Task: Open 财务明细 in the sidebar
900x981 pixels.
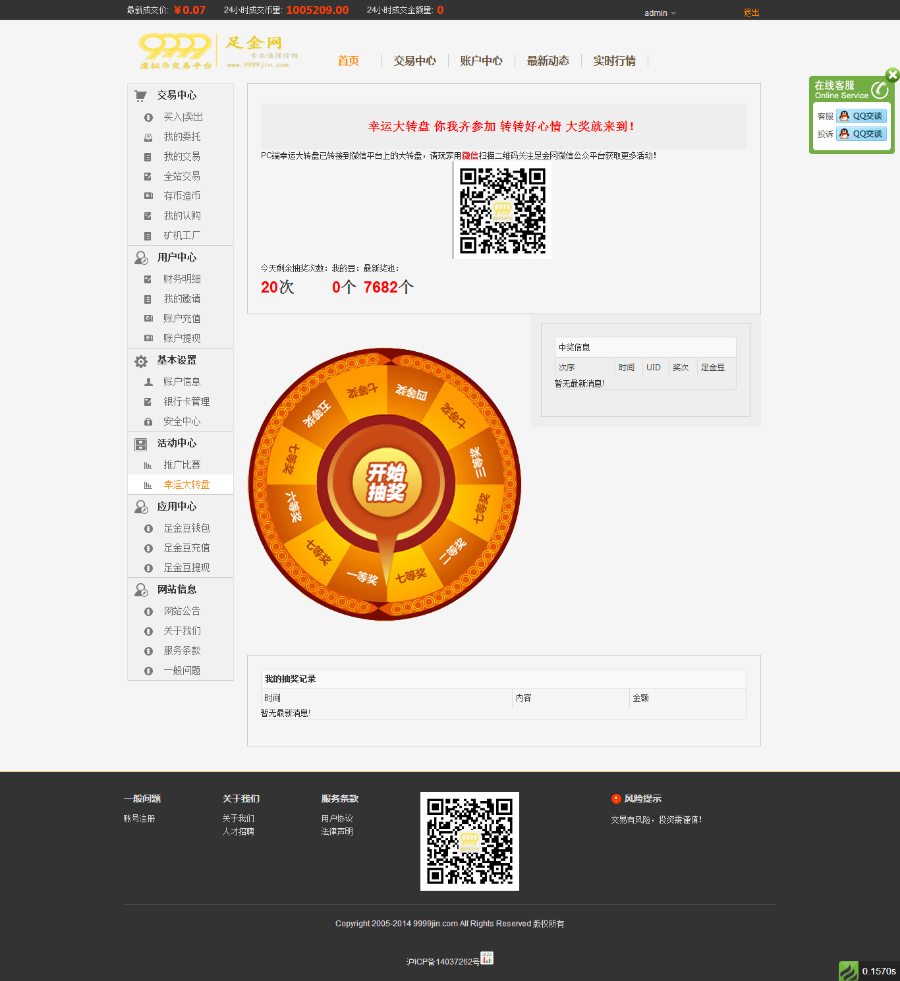Action: [x=182, y=278]
